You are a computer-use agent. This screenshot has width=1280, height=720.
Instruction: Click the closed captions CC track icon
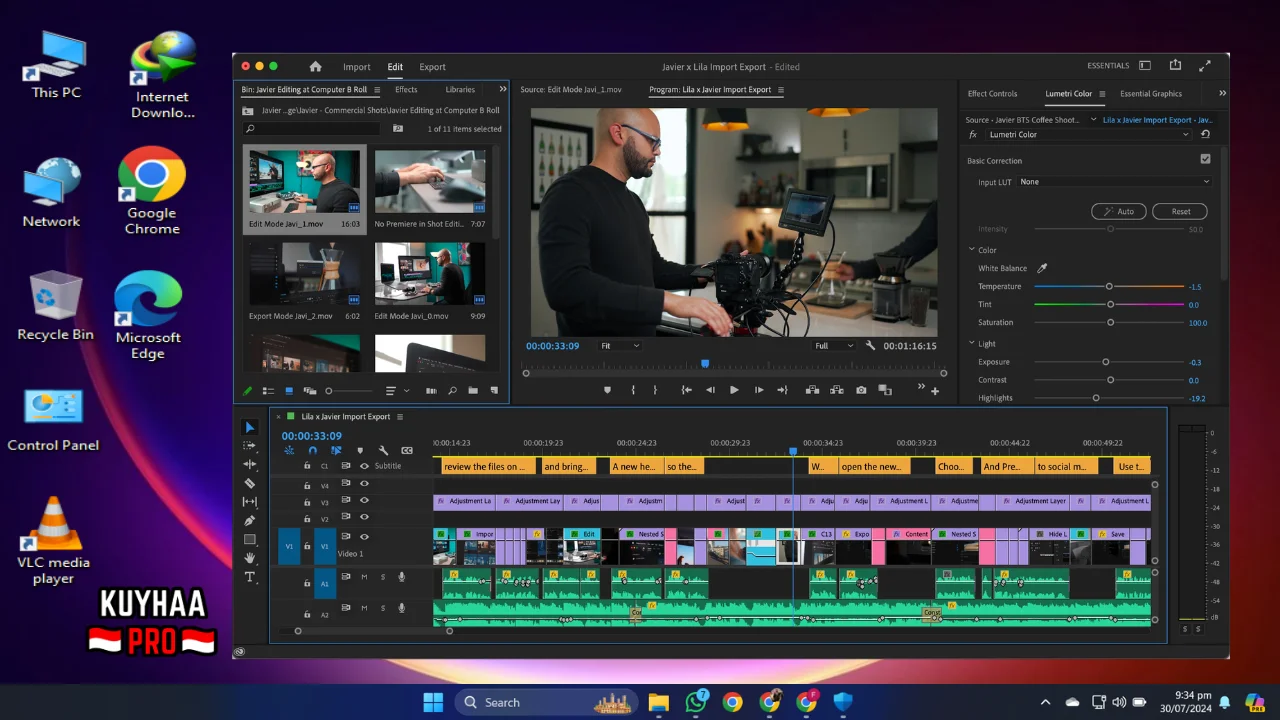tap(407, 451)
